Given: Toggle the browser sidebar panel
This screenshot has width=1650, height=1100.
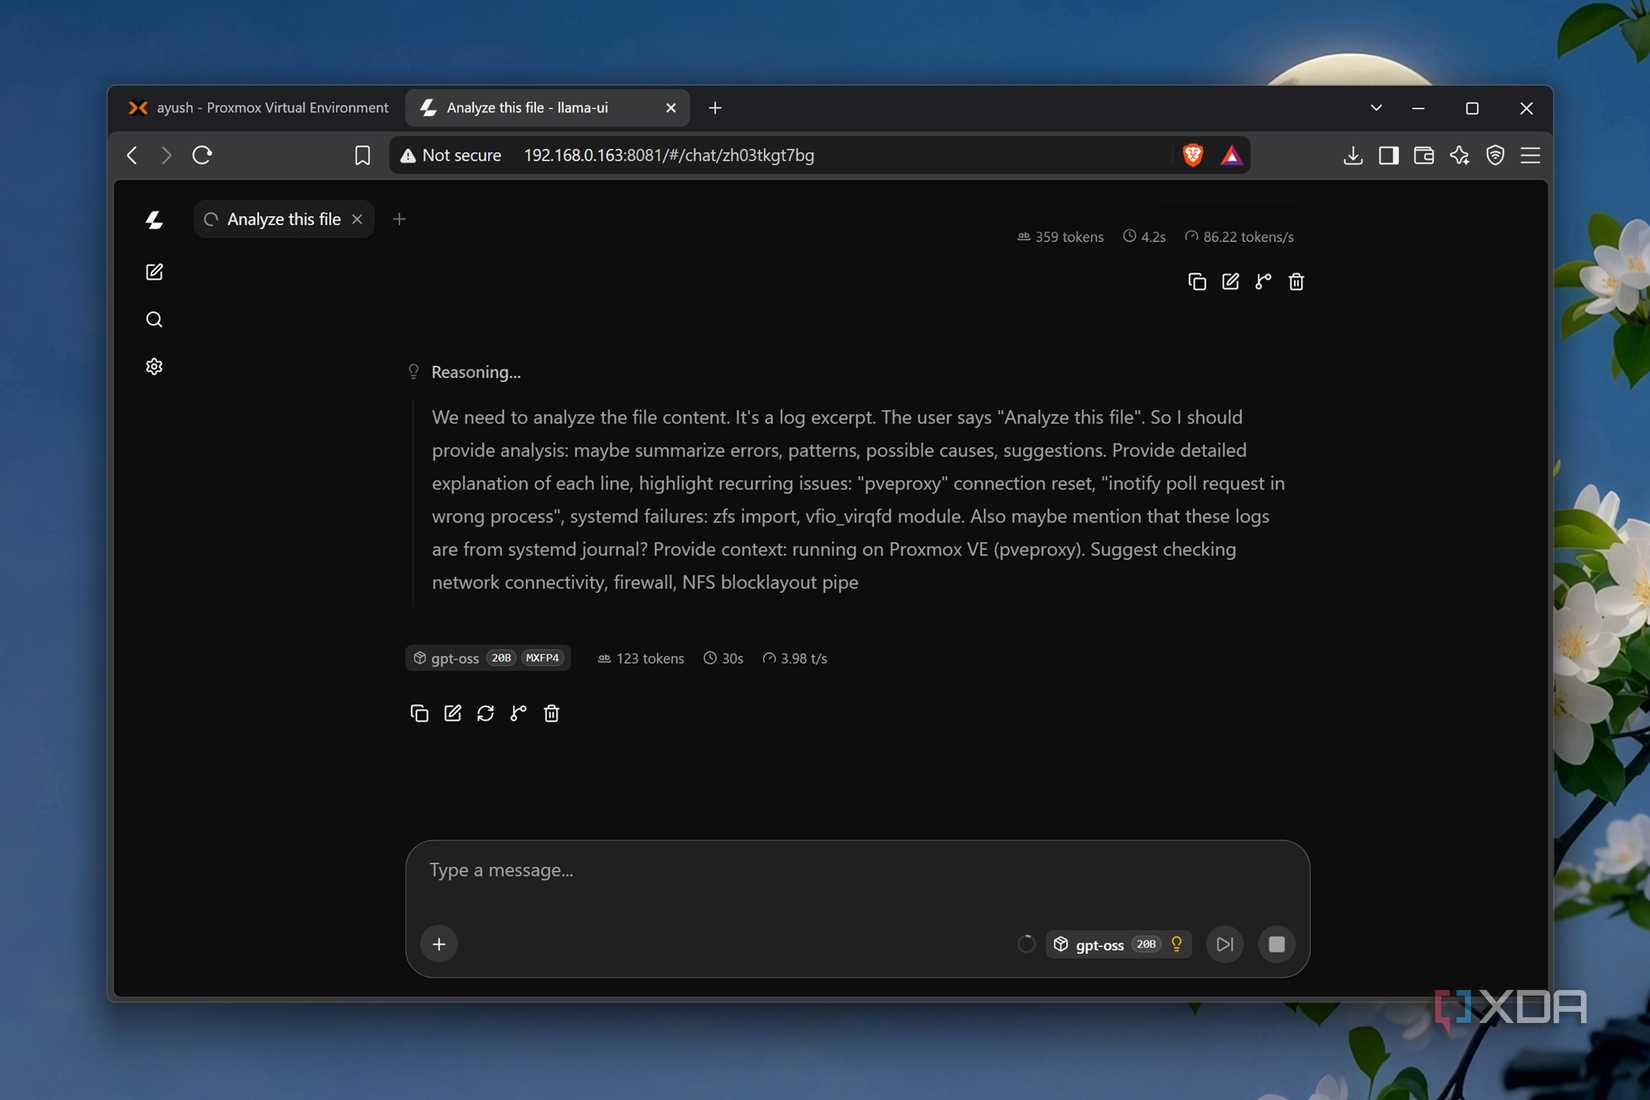Looking at the screenshot, I should (x=1388, y=155).
